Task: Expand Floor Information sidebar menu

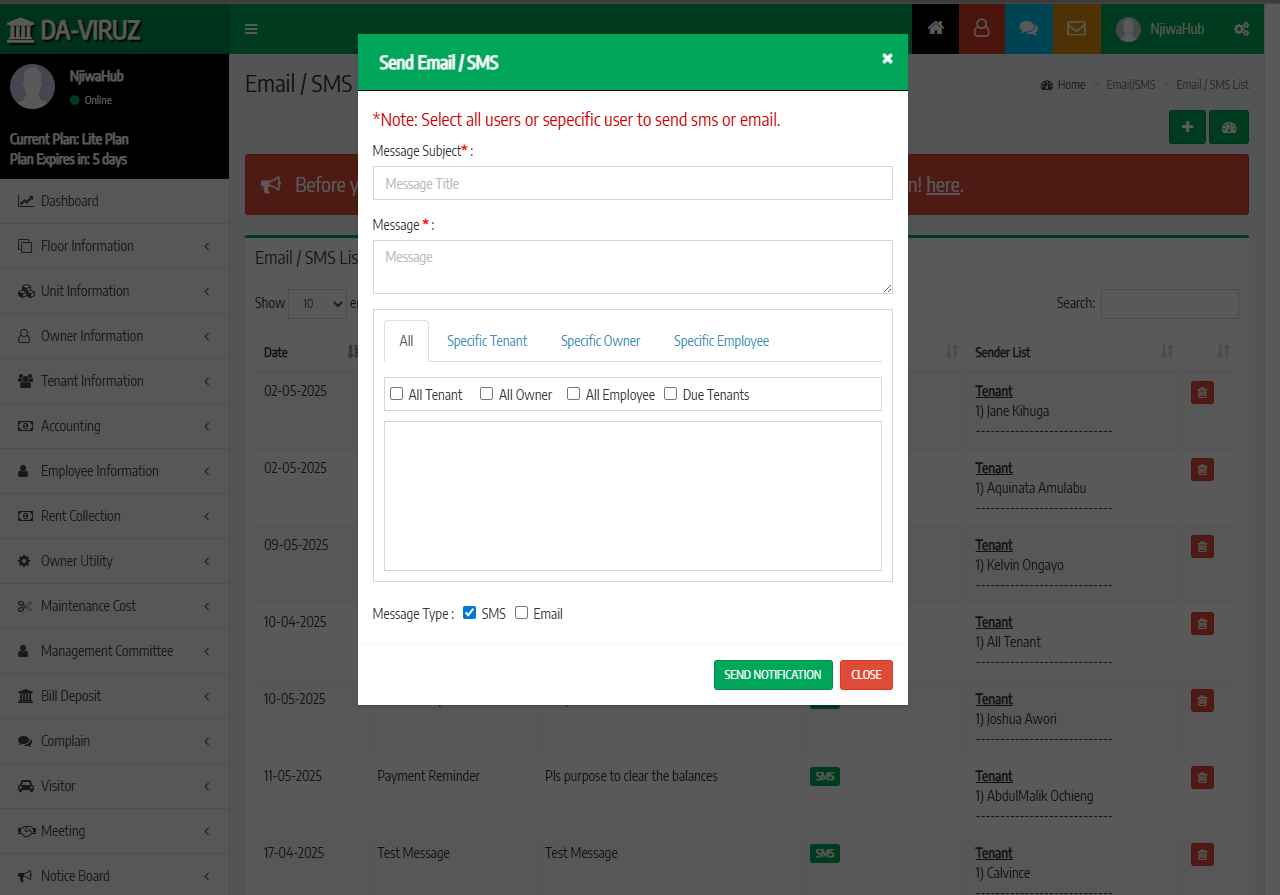Action: pyautogui.click(x=114, y=246)
